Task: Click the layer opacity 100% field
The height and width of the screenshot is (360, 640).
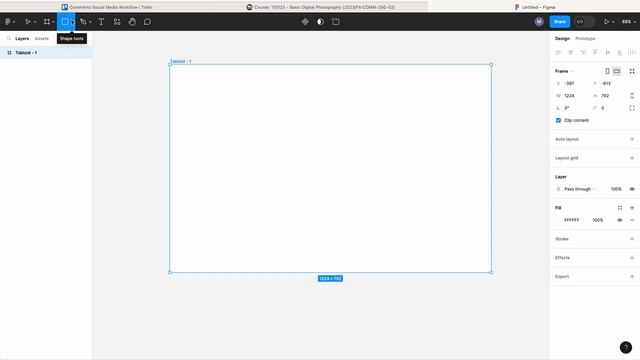Action: click(616, 189)
